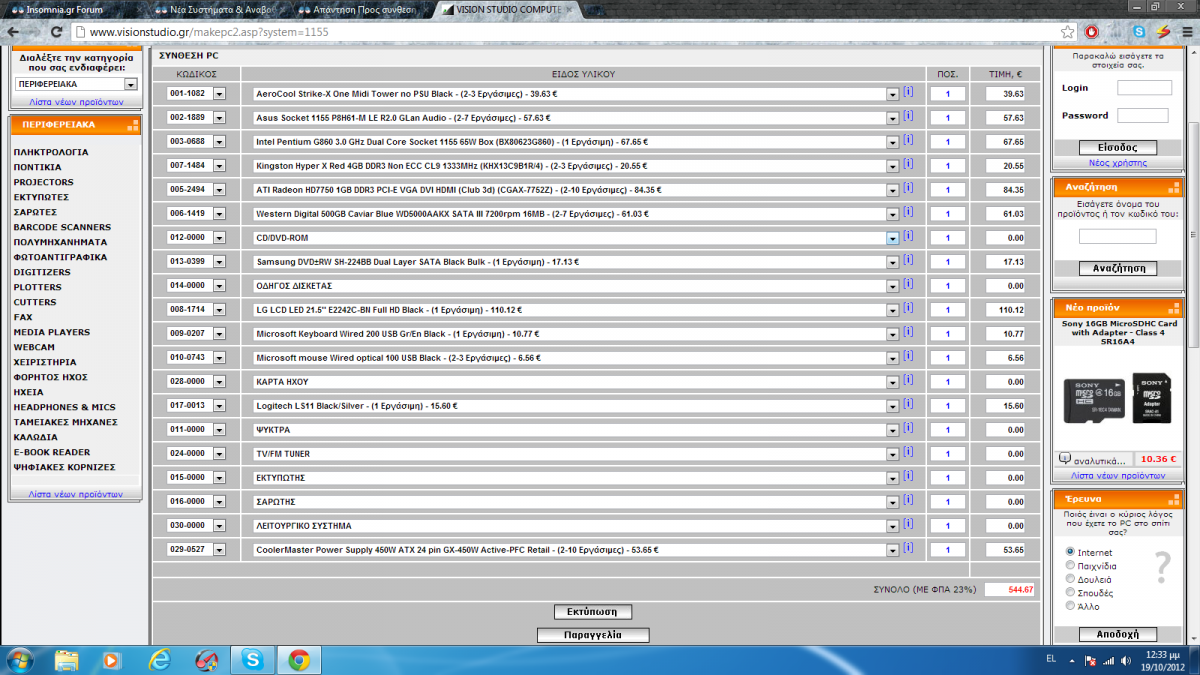Open the Windows Start menu

point(20,659)
